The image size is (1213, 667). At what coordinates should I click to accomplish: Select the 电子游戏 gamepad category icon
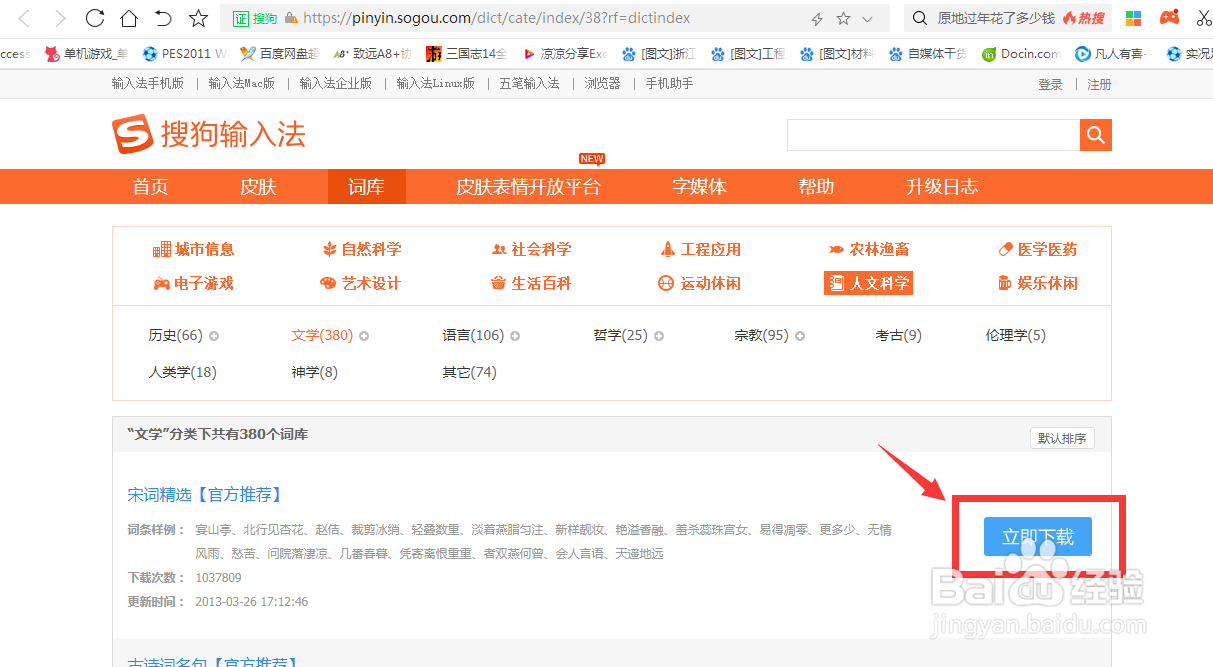pos(161,283)
